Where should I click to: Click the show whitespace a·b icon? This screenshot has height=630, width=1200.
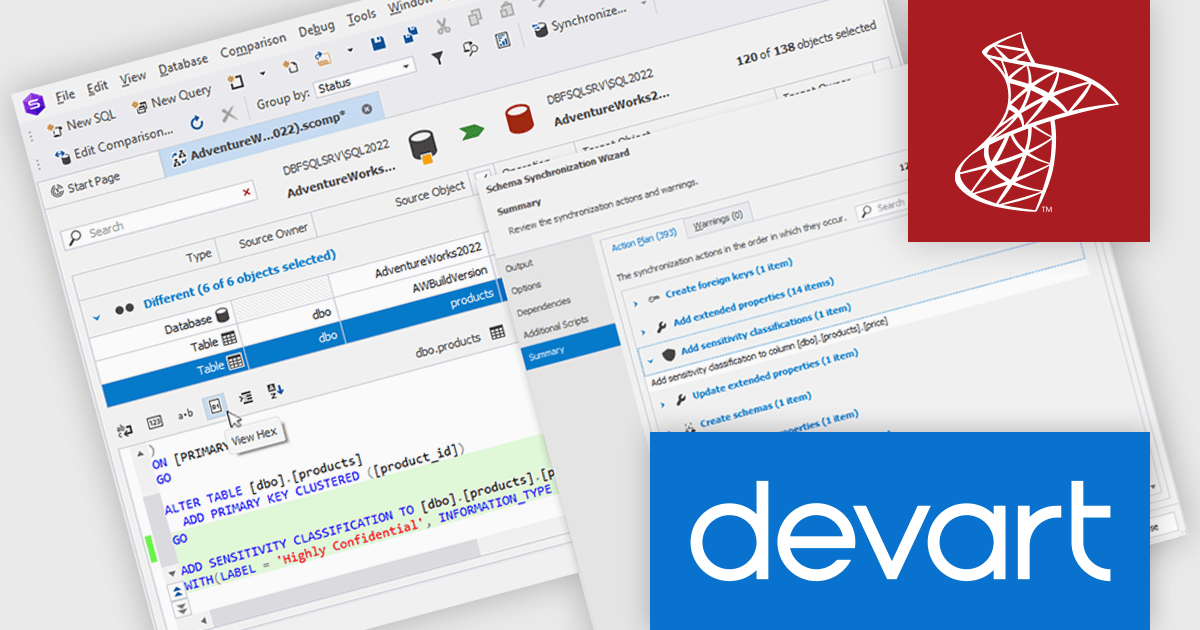click(x=185, y=414)
